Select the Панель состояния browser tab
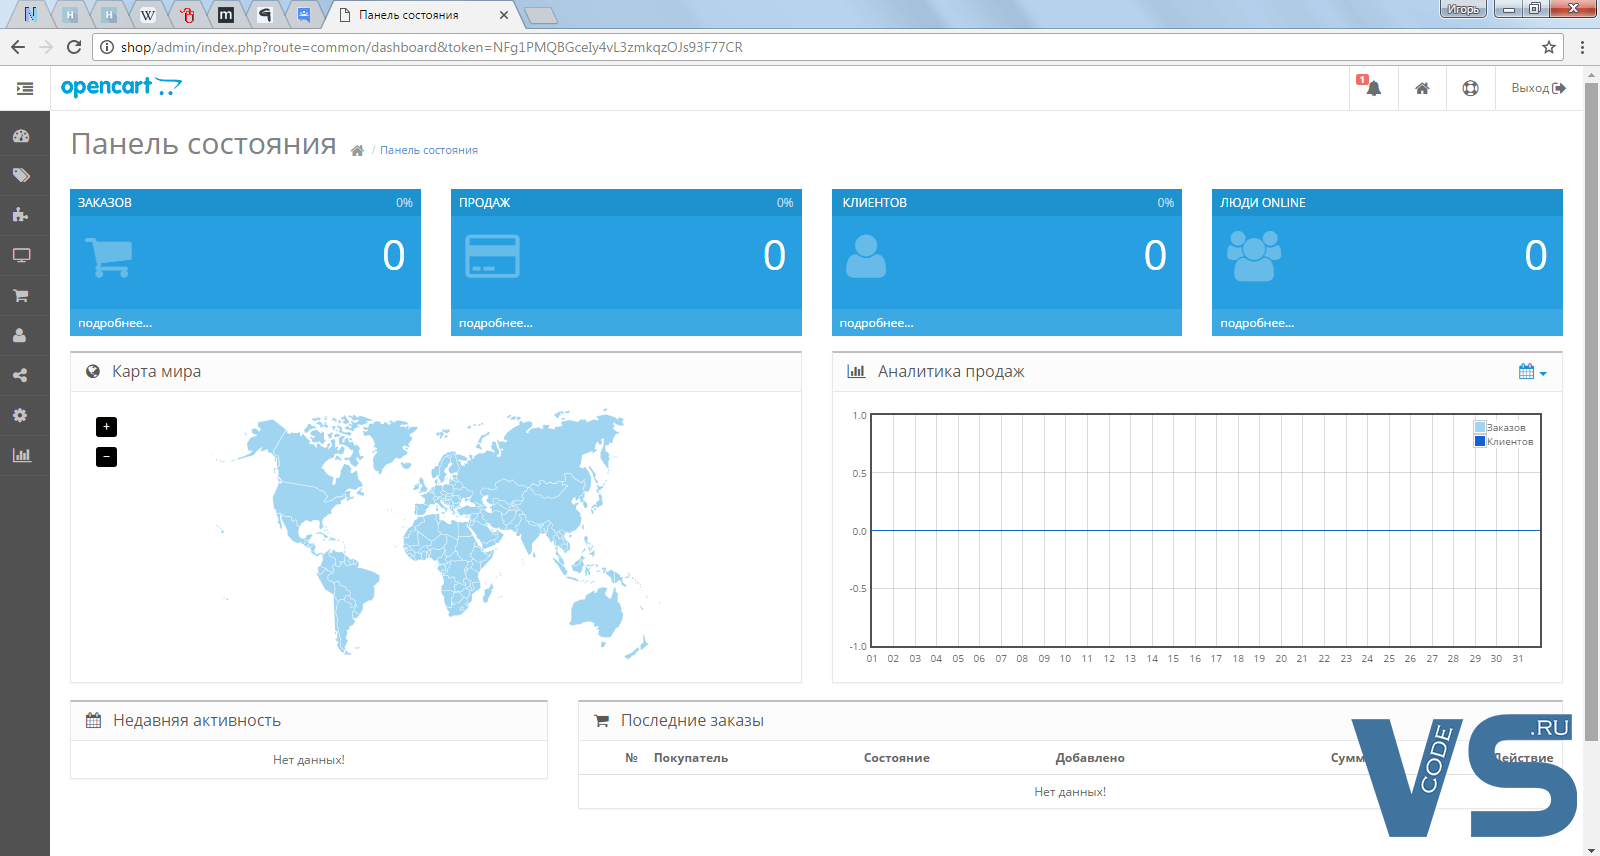Image resolution: width=1600 pixels, height=856 pixels. pos(420,15)
